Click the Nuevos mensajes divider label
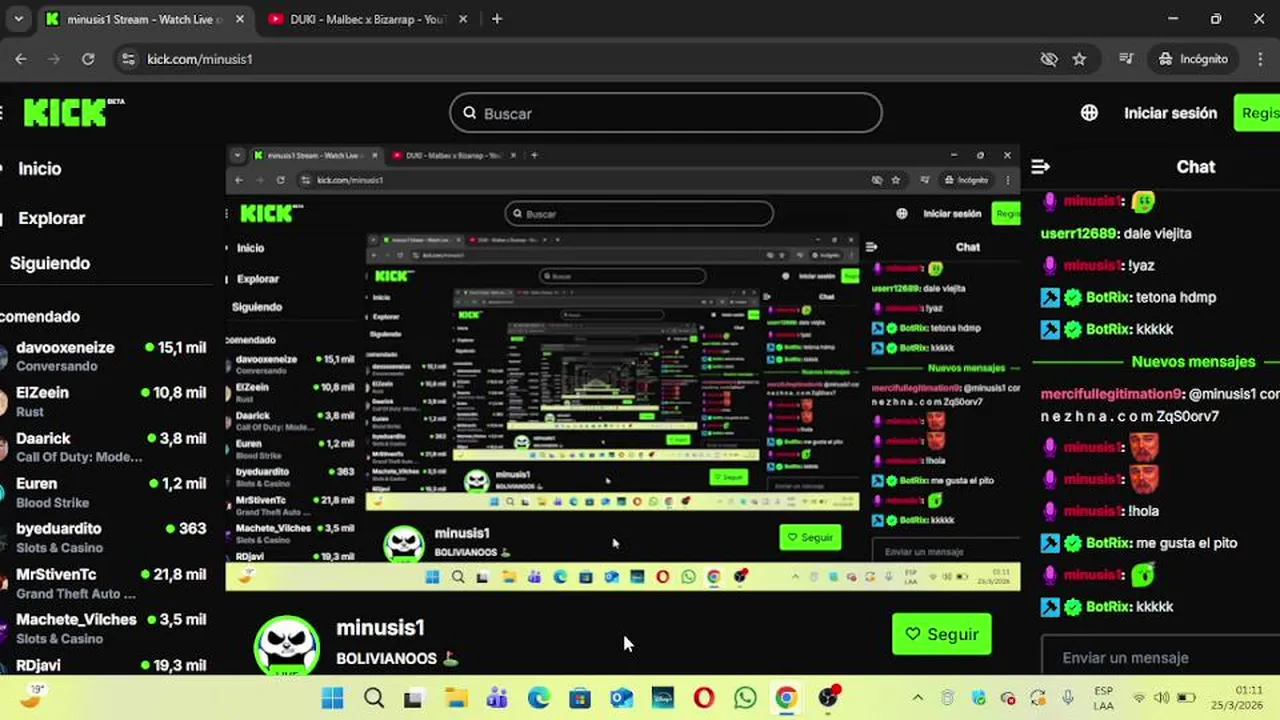Image resolution: width=1280 pixels, height=720 pixels. click(x=1193, y=361)
